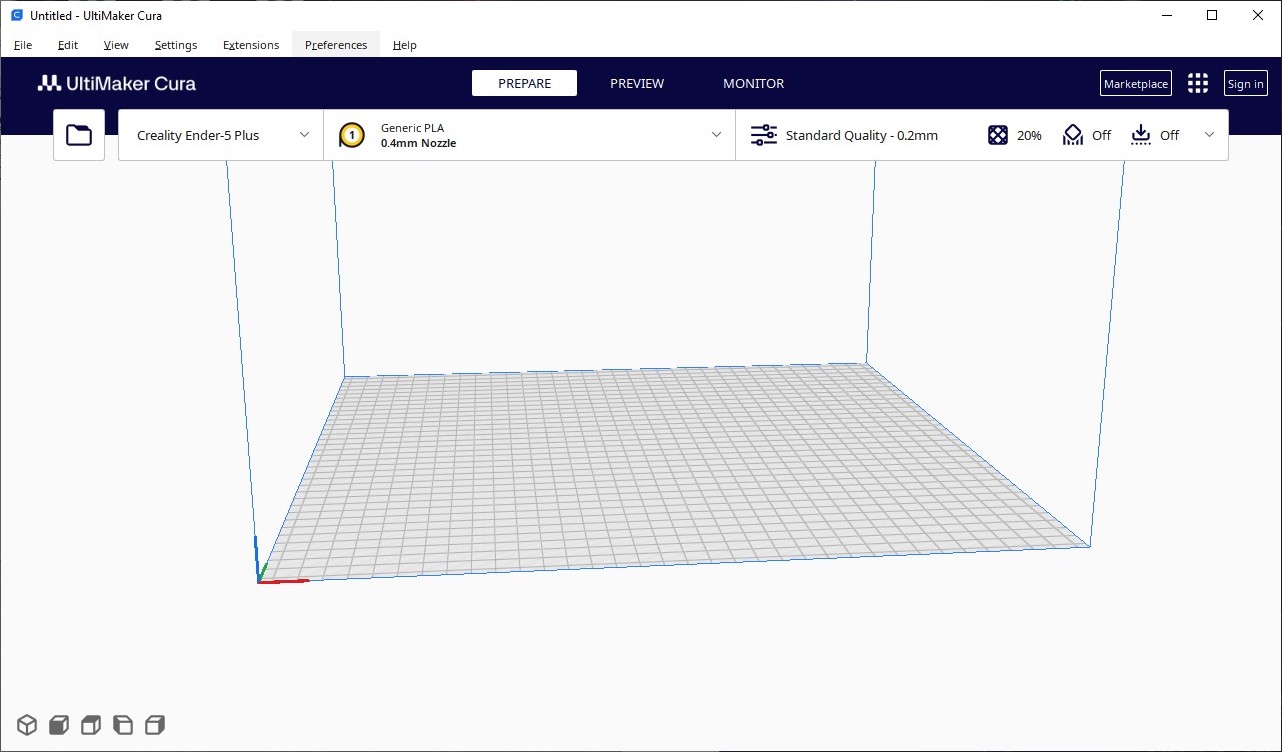Click the 20% infill icon
This screenshot has width=1282, height=752.
click(x=998, y=135)
